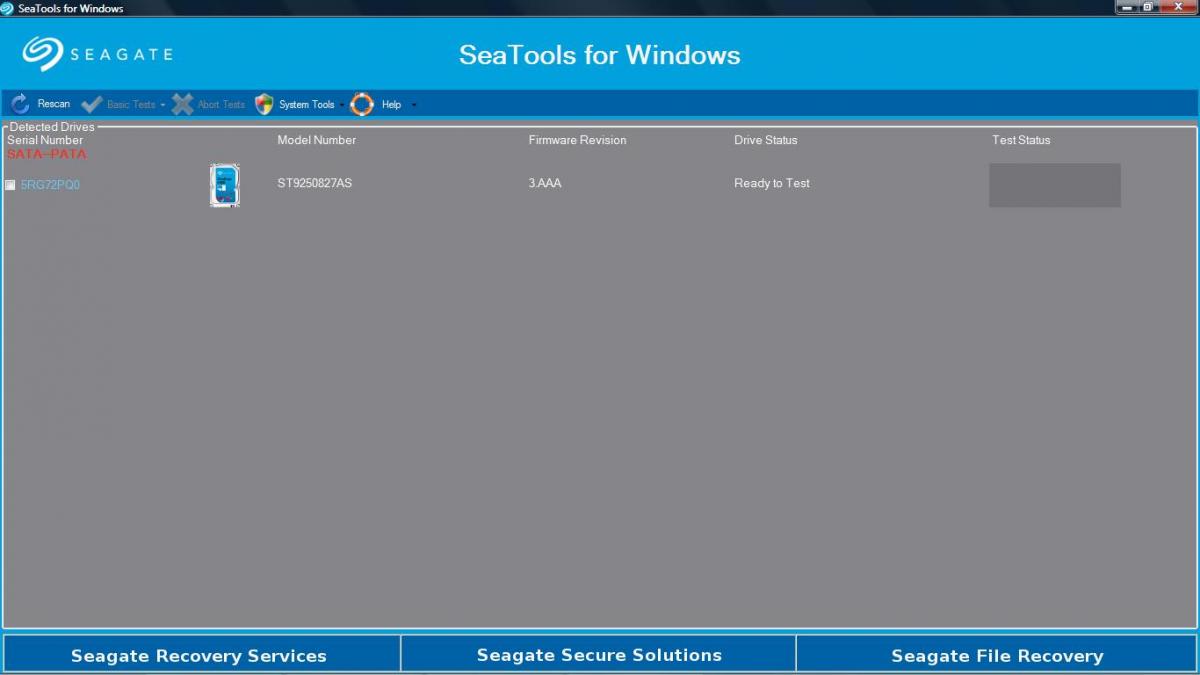Select model number ST9250827AS
The width and height of the screenshot is (1200, 675).
pyautogui.click(x=314, y=183)
